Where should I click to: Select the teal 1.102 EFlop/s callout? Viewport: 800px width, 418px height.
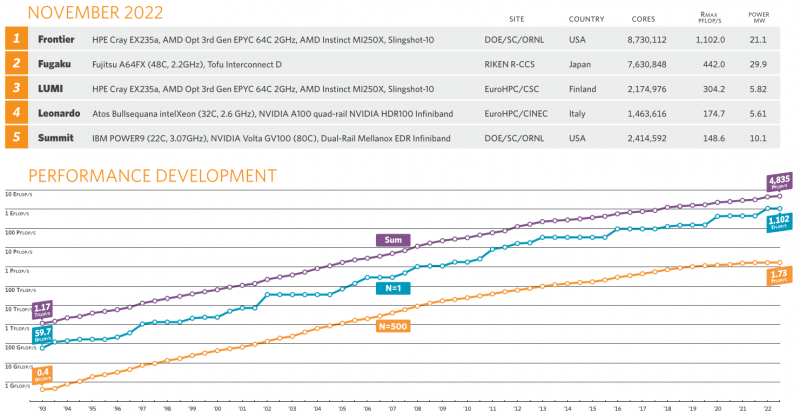pyautogui.click(x=780, y=223)
